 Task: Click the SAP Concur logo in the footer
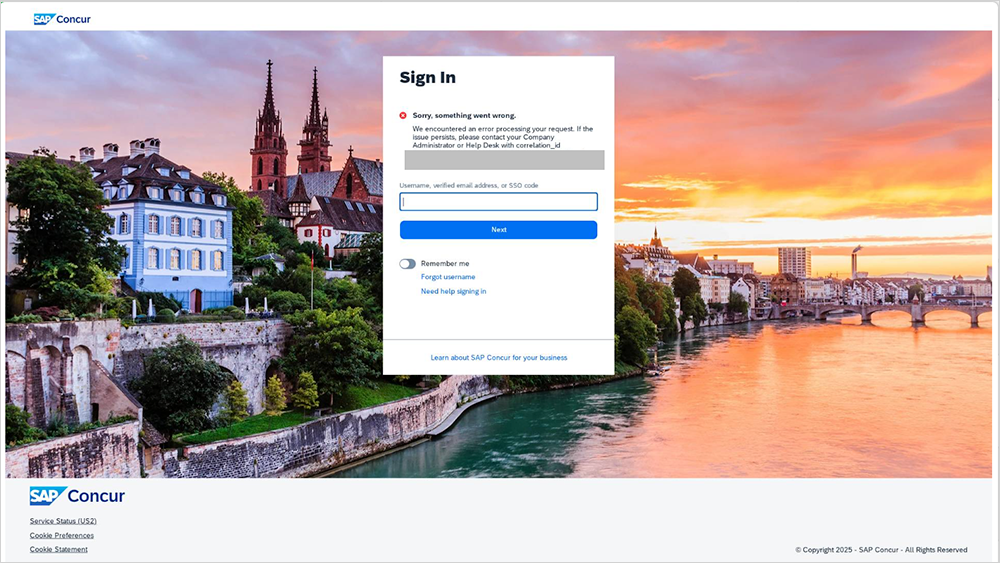click(x=77, y=496)
